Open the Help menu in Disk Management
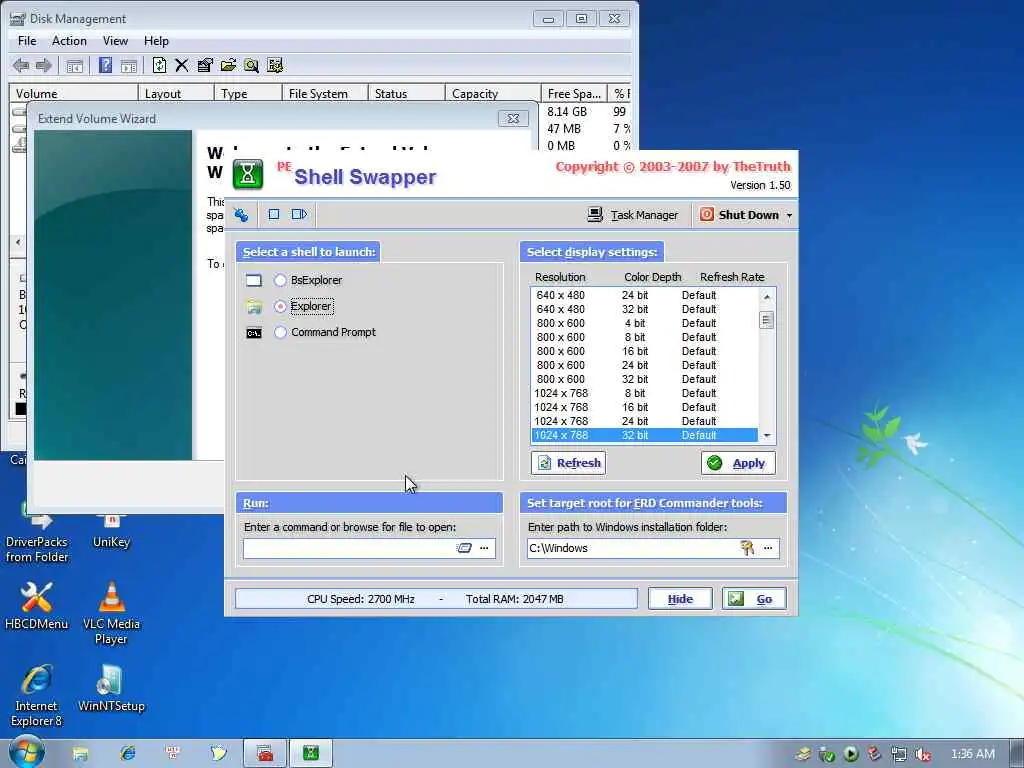 click(156, 40)
